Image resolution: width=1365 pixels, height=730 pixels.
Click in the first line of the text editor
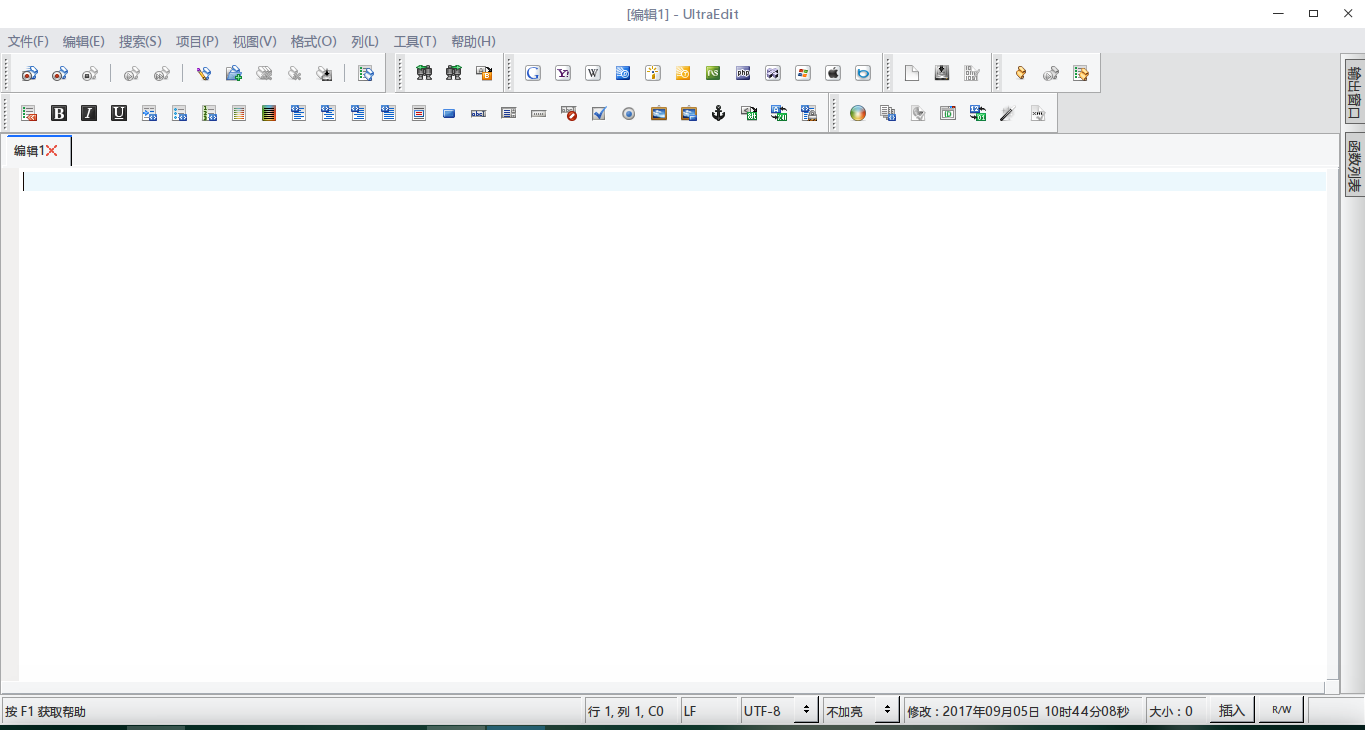pyautogui.click(x=674, y=181)
